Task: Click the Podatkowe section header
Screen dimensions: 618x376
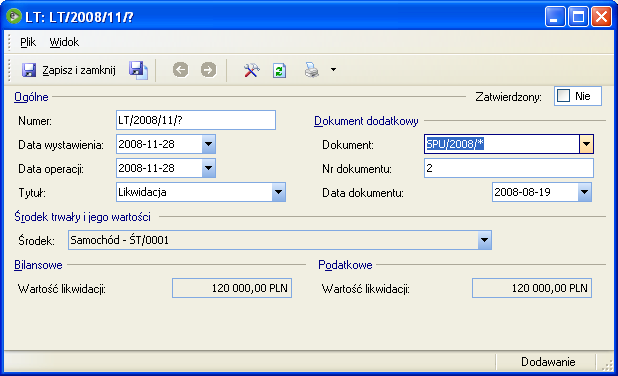Action: pyautogui.click(x=345, y=265)
